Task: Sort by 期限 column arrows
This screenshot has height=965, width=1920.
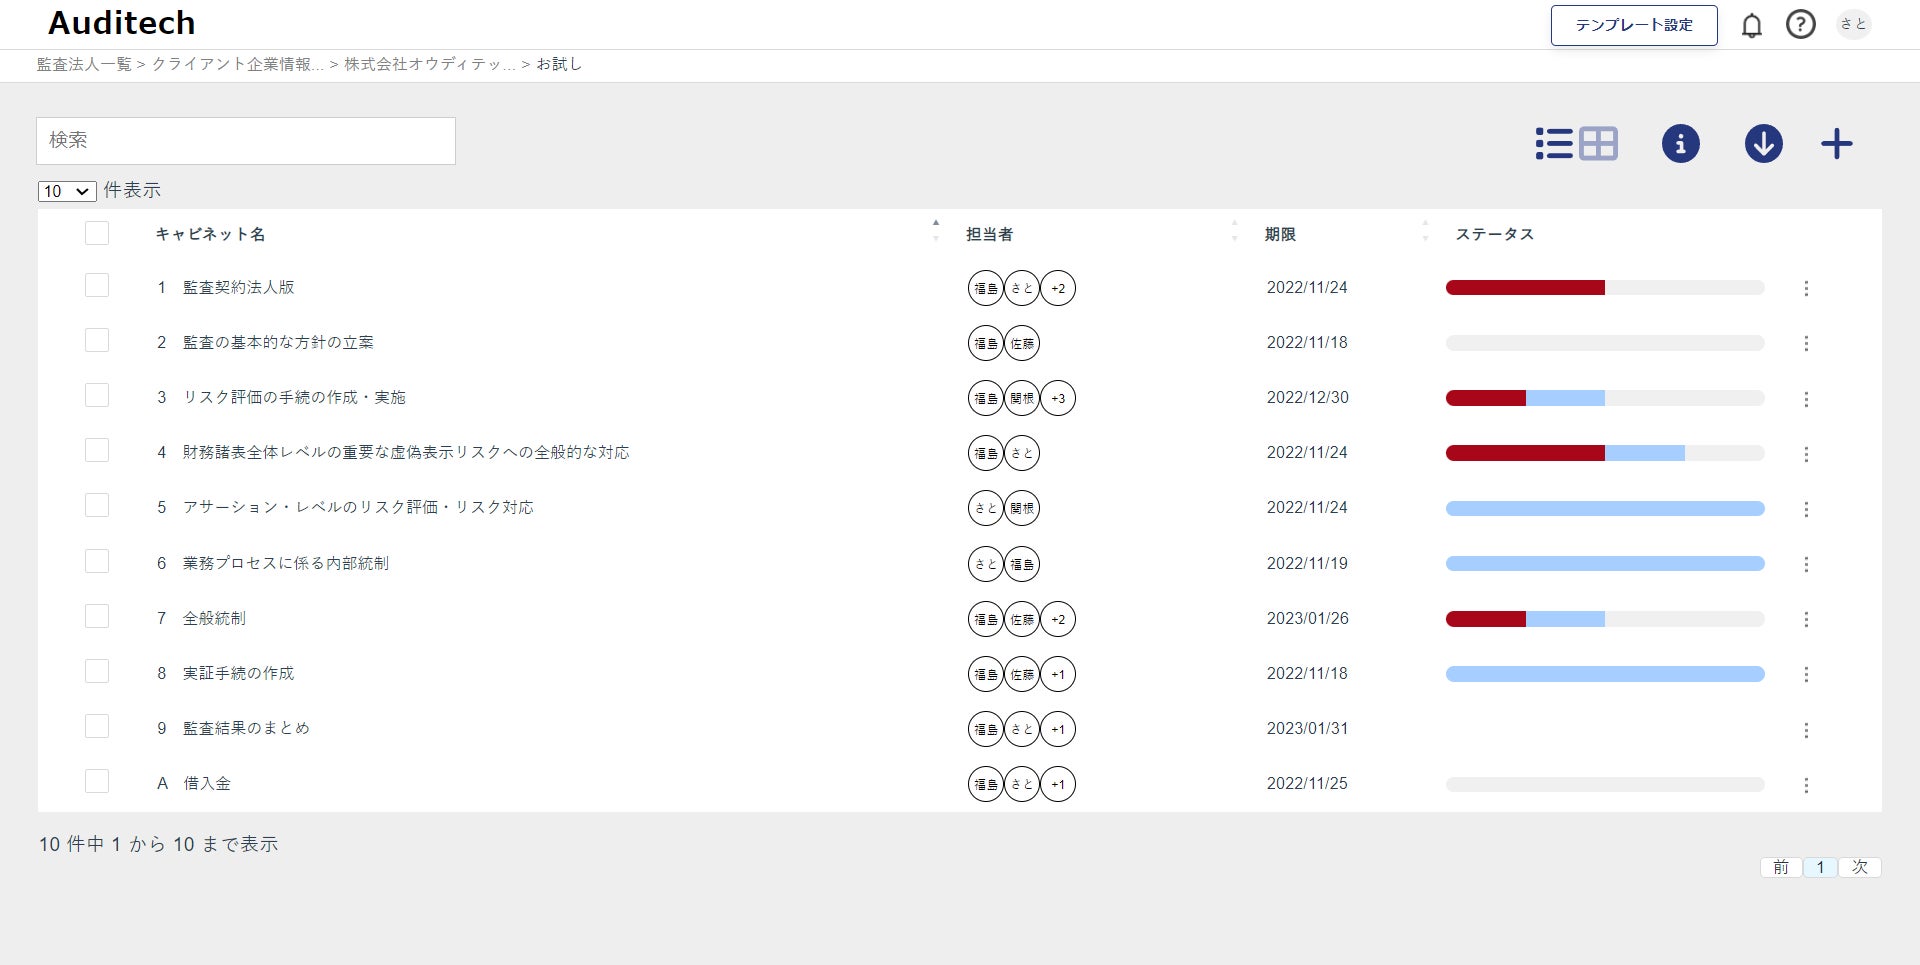Action: [x=1425, y=231]
